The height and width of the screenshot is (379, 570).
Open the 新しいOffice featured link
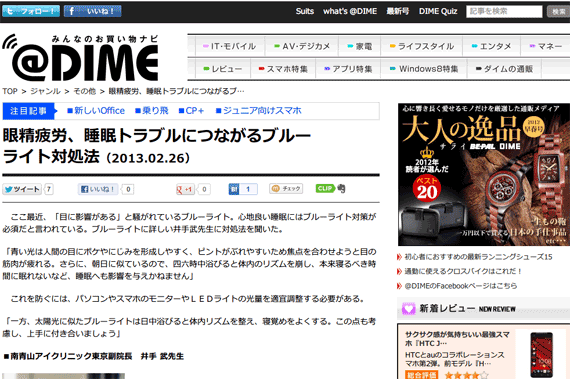[96, 111]
